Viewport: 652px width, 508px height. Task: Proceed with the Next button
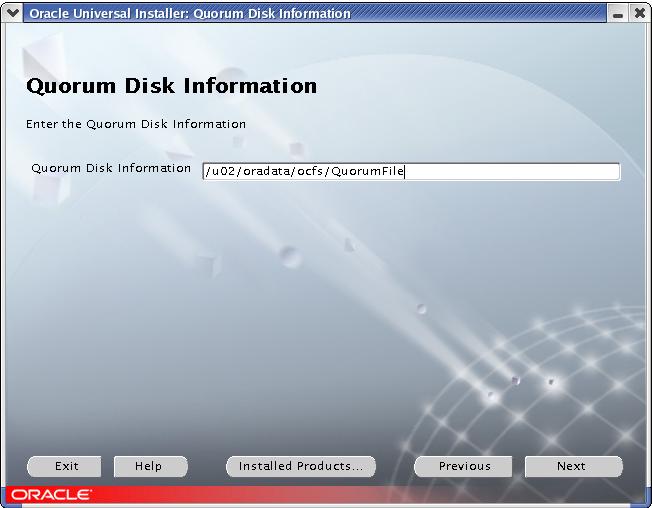pyautogui.click(x=573, y=466)
